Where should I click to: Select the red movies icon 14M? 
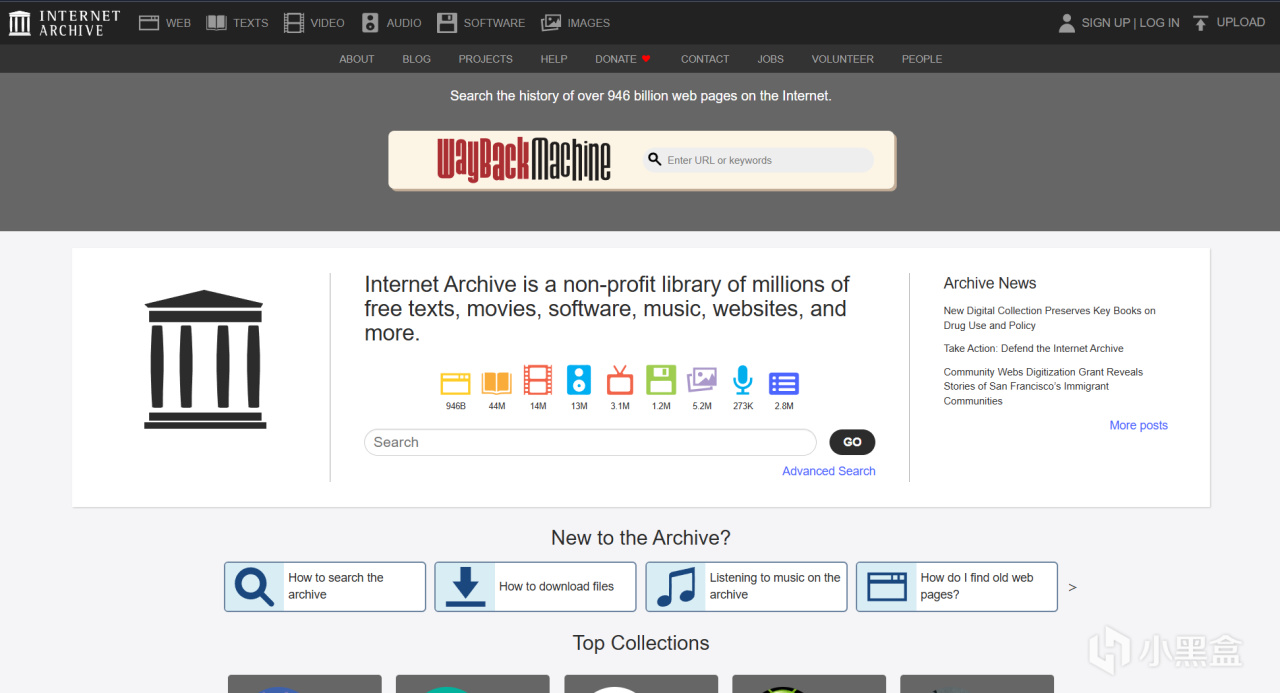pos(538,380)
